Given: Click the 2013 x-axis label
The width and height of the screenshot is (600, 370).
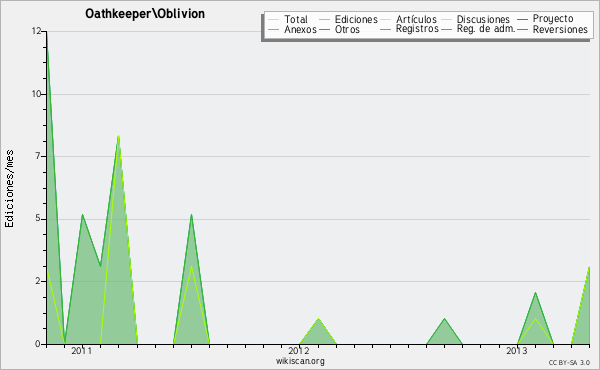Looking at the screenshot, I should pos(517,350).
